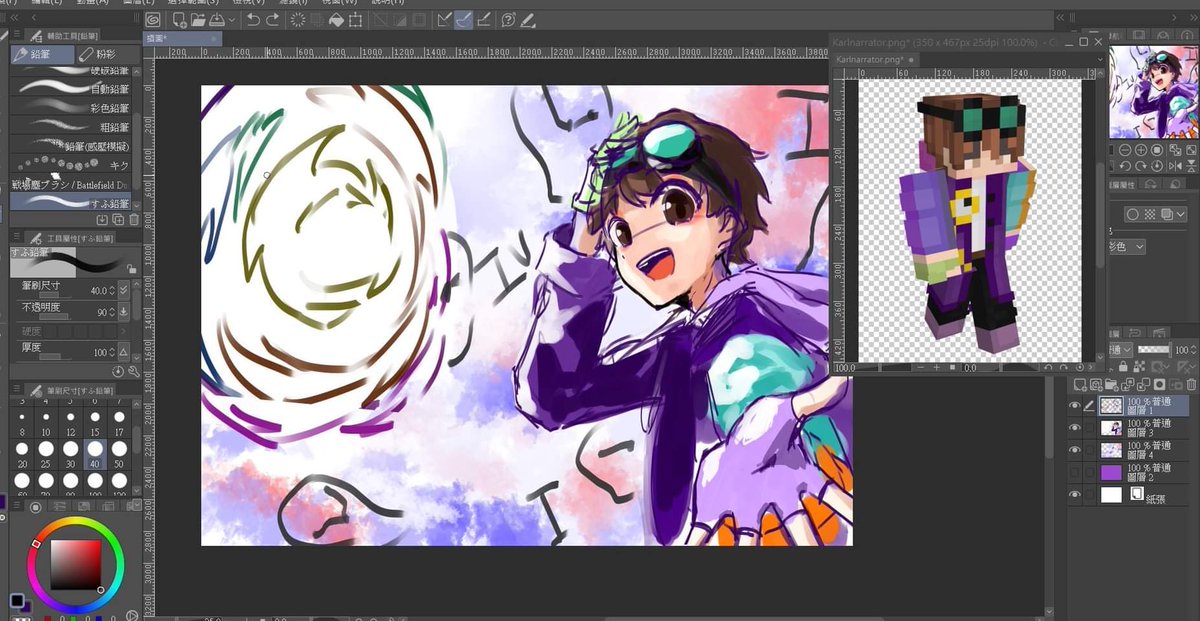
Task: Click the duplicate sub tool icon
Action: tap(117, 220)
